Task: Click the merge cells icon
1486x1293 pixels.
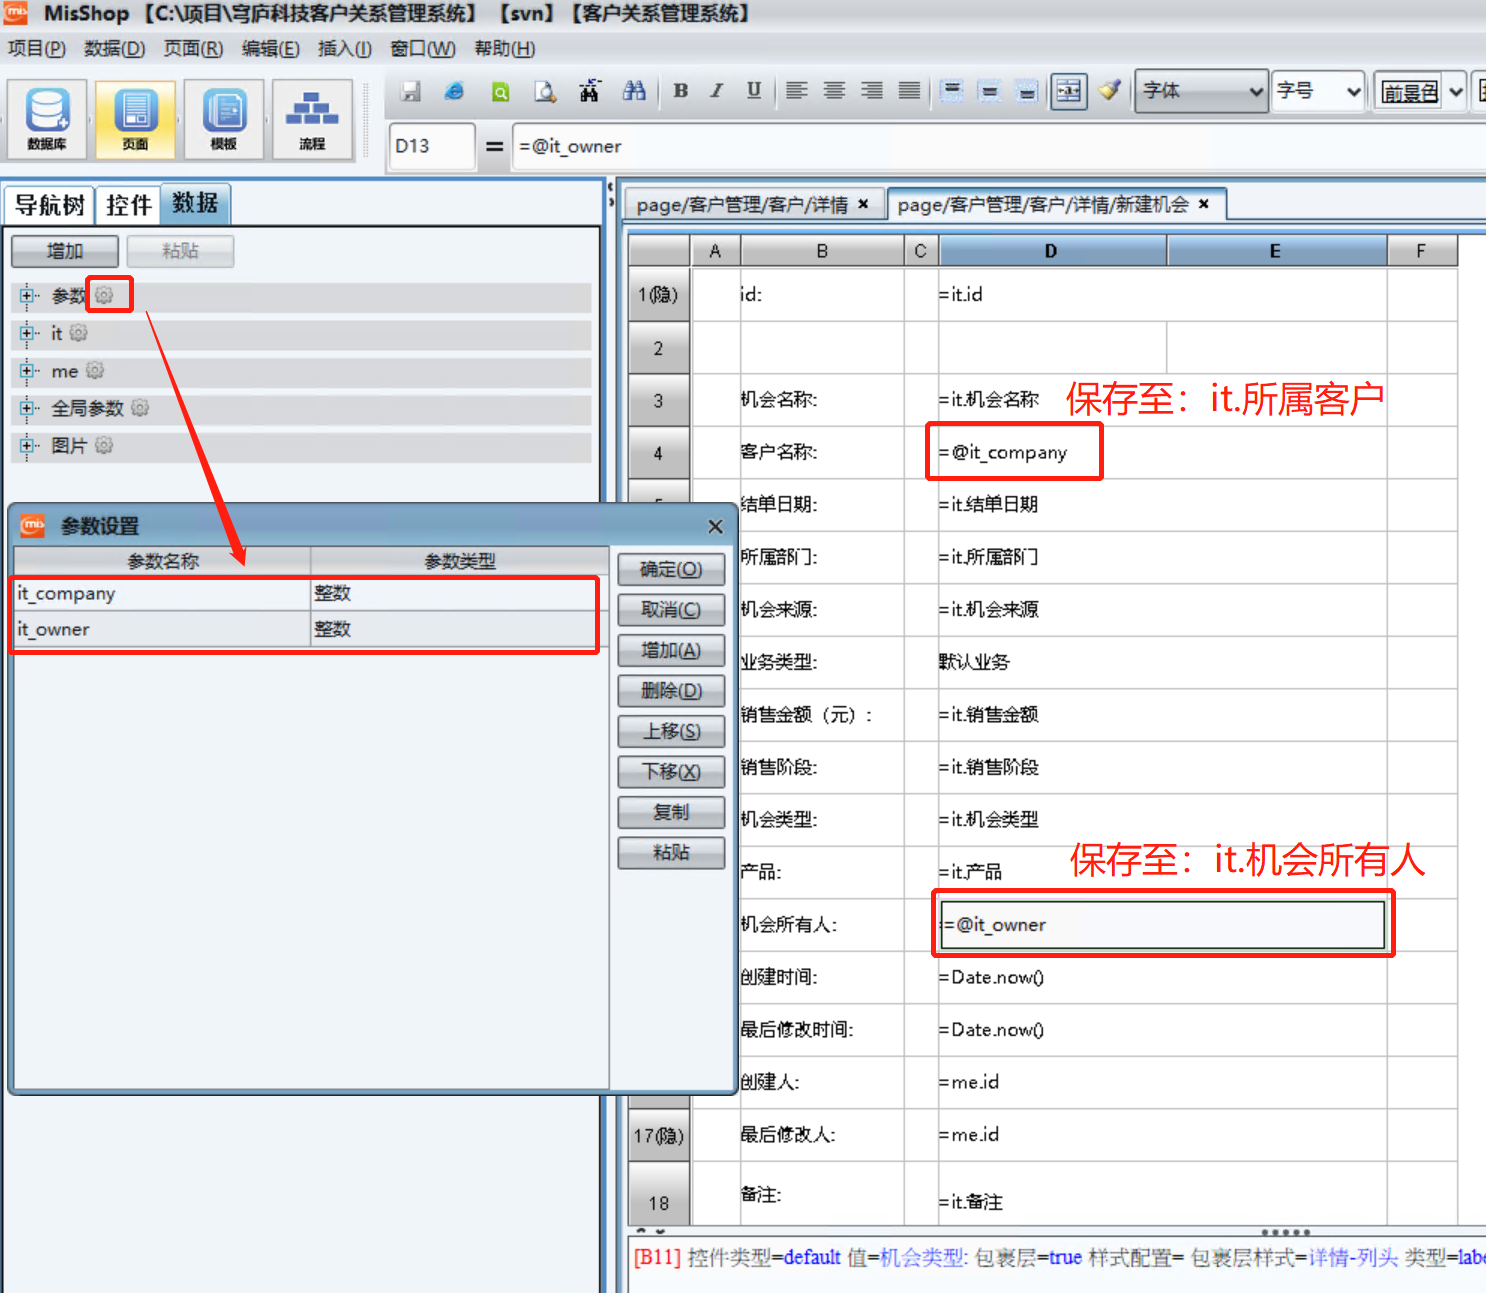Action: pos(1069,92)
